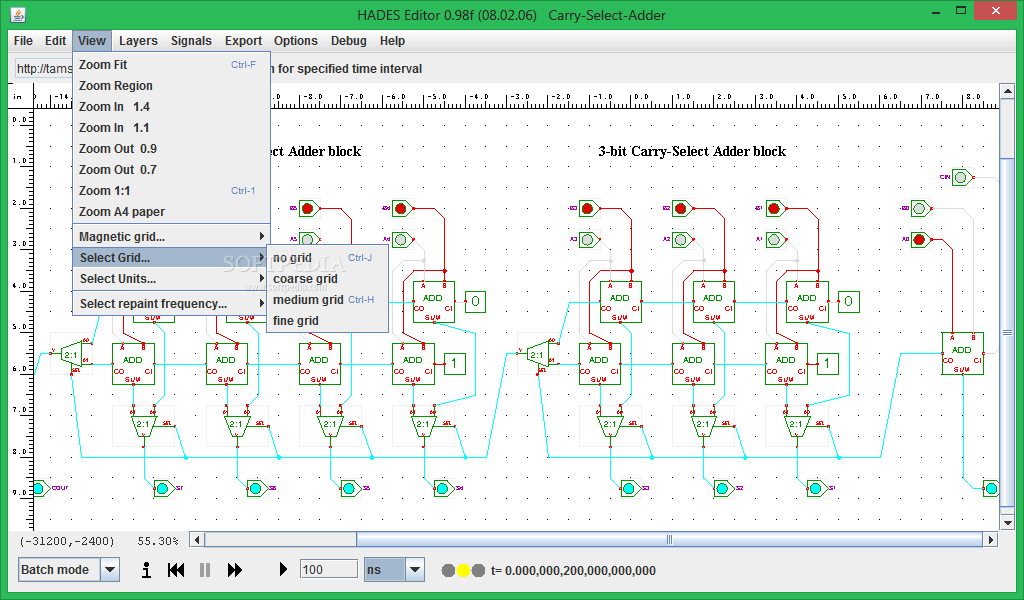Click vertical scrollbar down arrow
This screenshot has width=1024, height=600.
(1007, 522)
